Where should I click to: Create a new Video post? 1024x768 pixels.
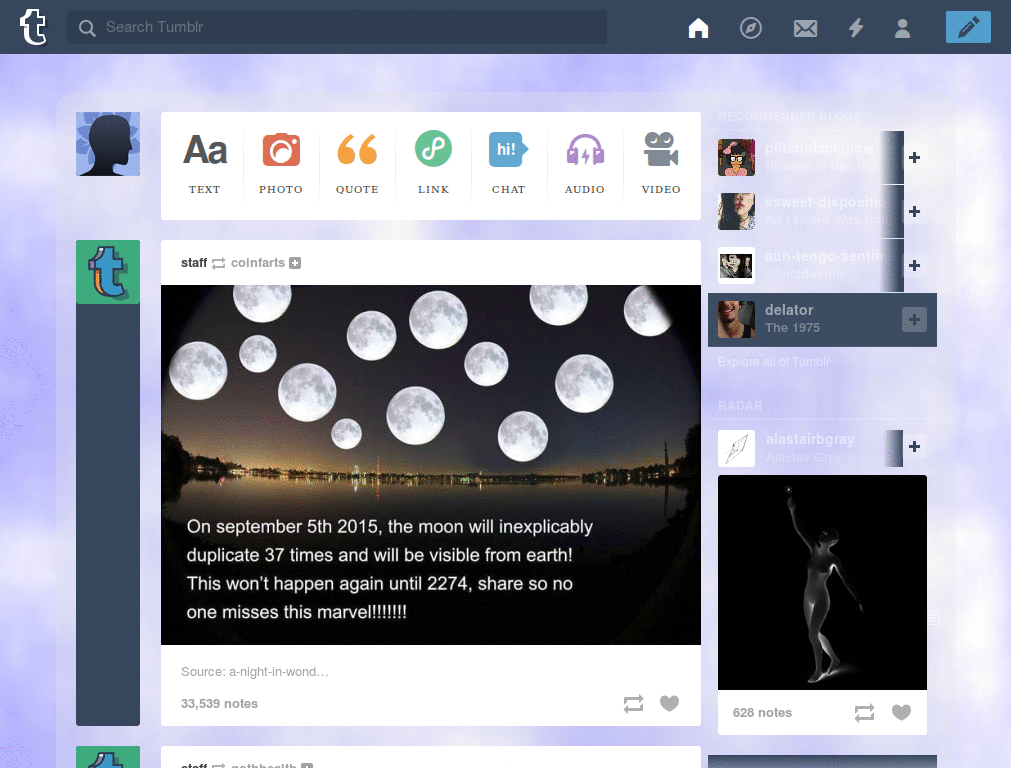pos(661,163)
